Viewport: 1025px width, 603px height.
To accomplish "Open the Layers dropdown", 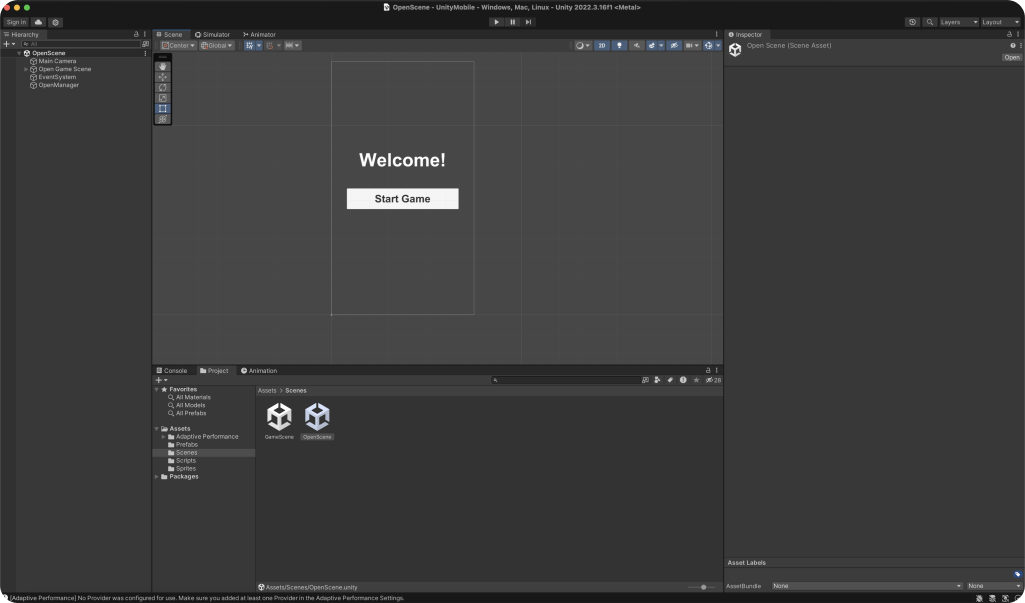I will click(x=958, y=22).
